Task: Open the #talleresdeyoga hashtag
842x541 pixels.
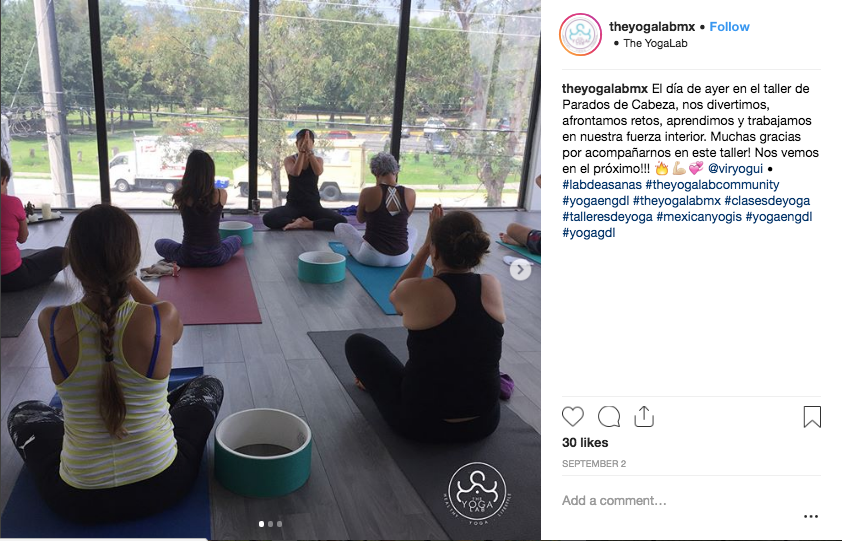Action: (607, 217)
